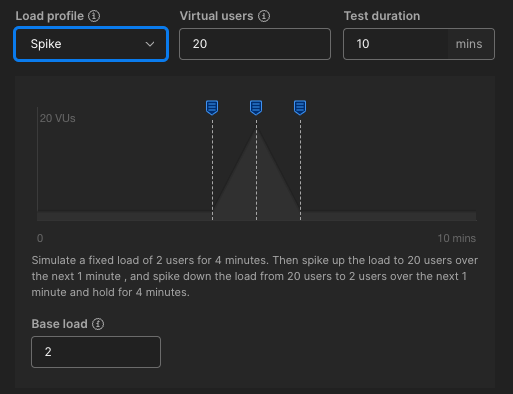Focus the Test duration field showing 10
This screenshot has height=394, width=513.
tap(396, 44)
